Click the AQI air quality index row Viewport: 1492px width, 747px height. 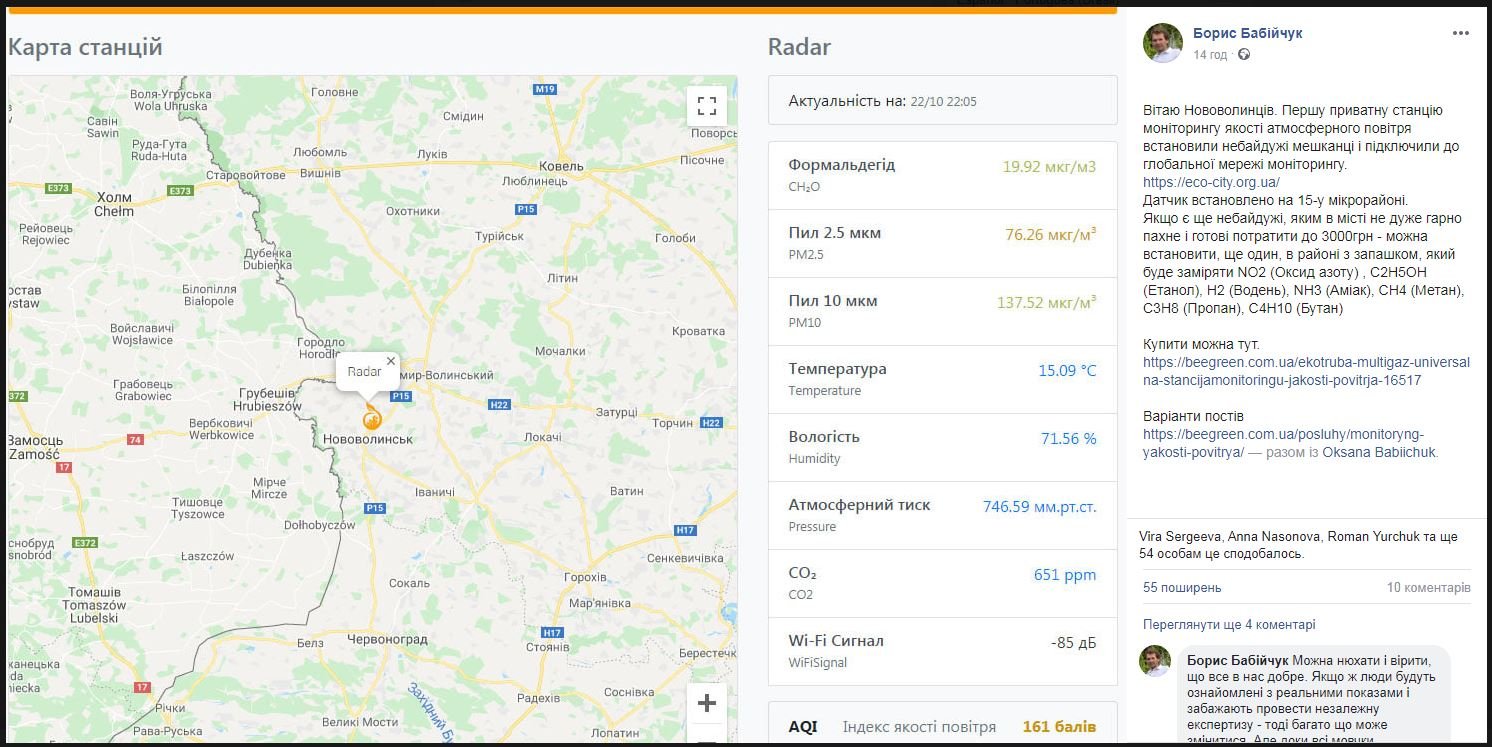(941, 726)
